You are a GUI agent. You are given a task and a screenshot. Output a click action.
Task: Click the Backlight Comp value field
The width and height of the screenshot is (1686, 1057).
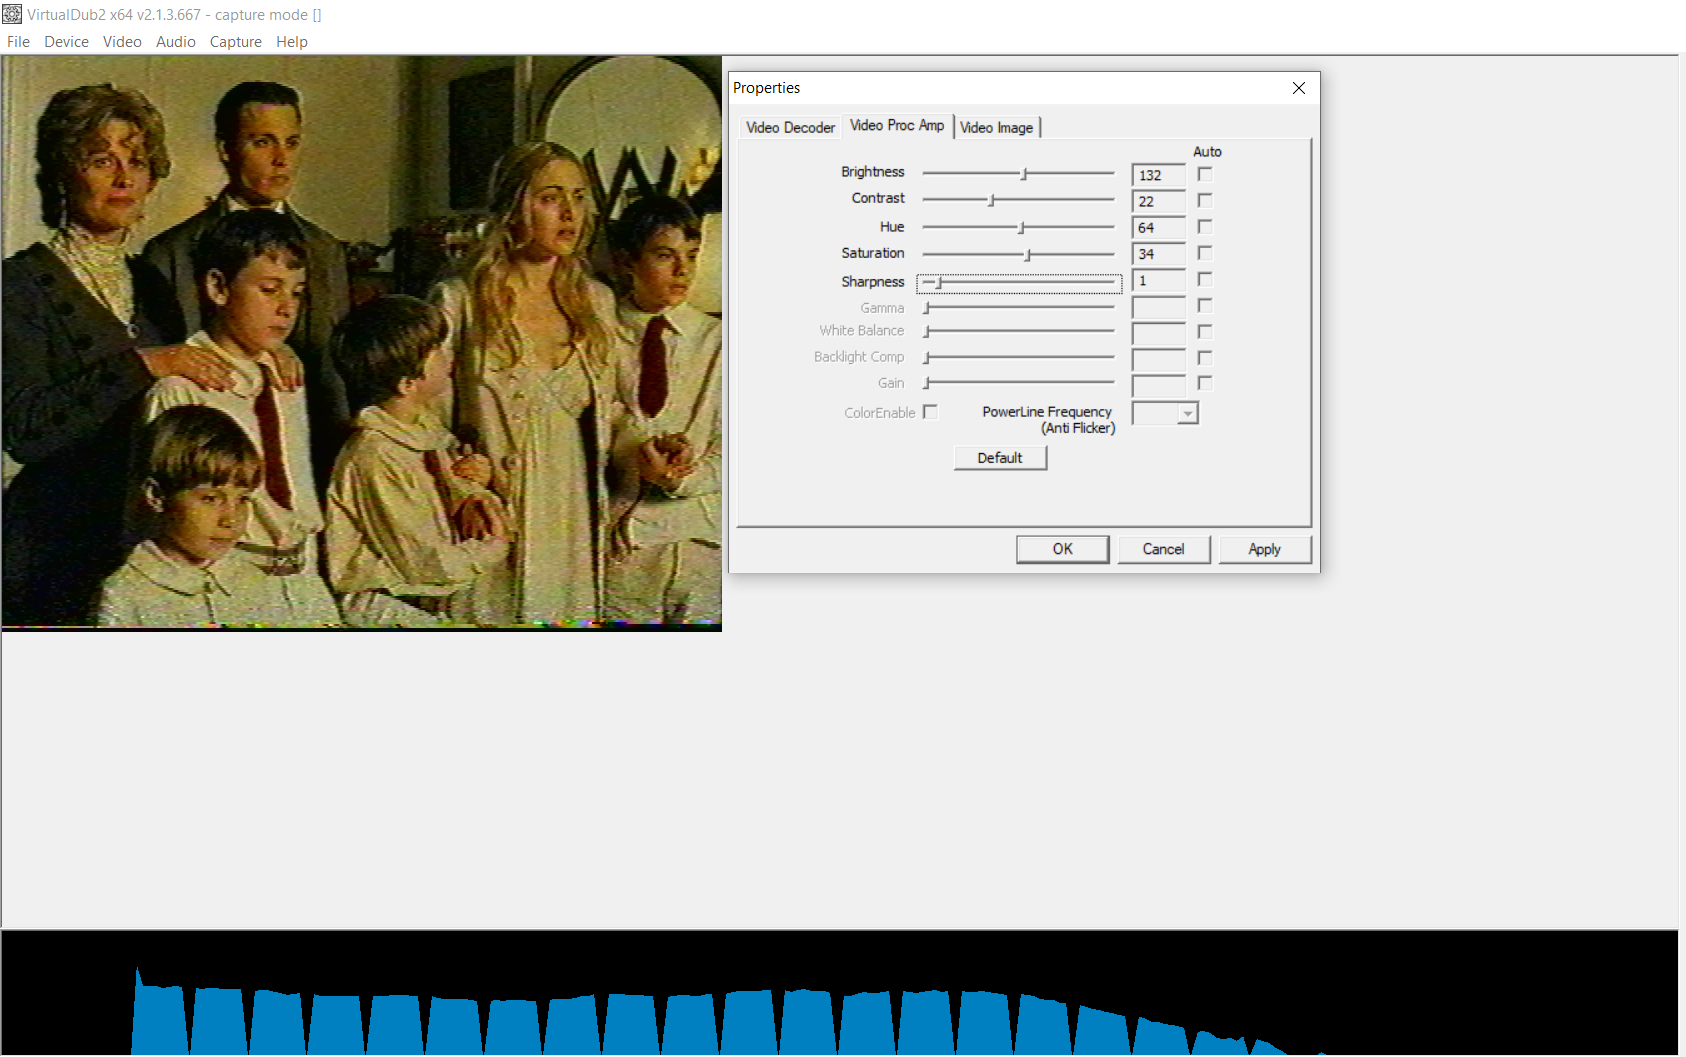(1159, 359)
